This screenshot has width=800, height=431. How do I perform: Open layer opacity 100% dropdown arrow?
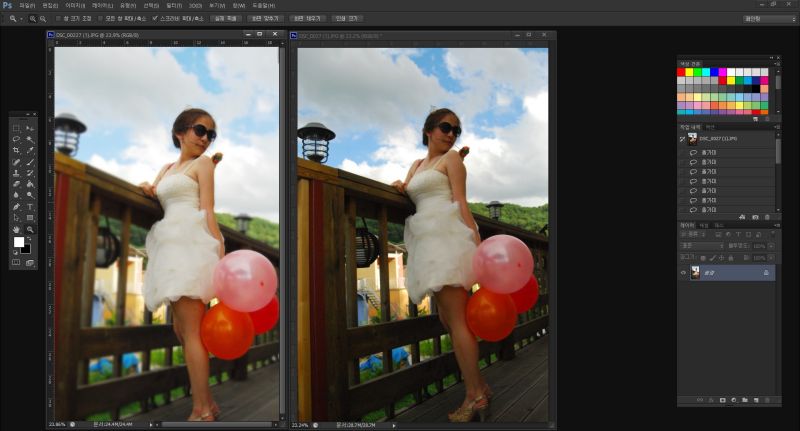771,246
